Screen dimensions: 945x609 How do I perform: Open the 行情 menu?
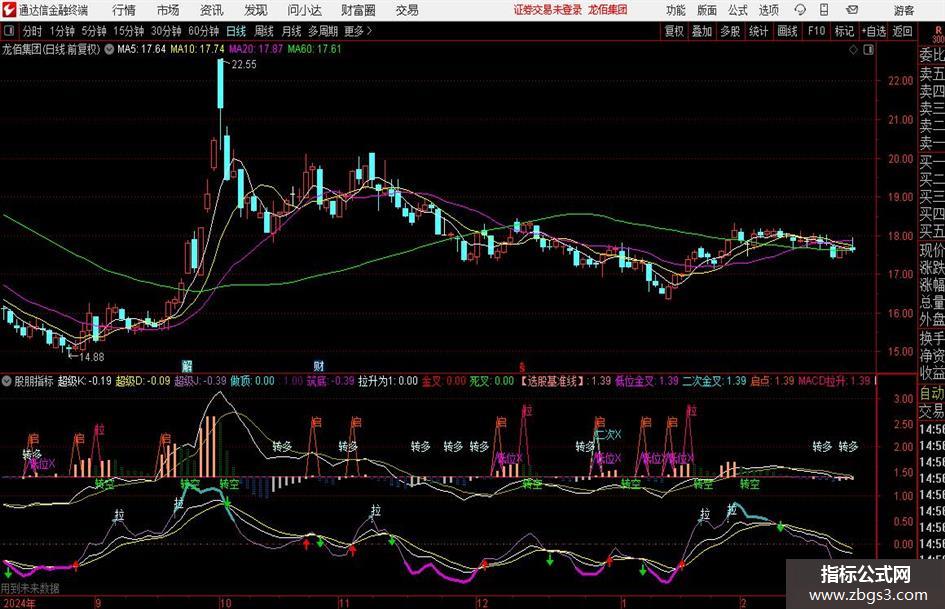click(x=124, y=10)
